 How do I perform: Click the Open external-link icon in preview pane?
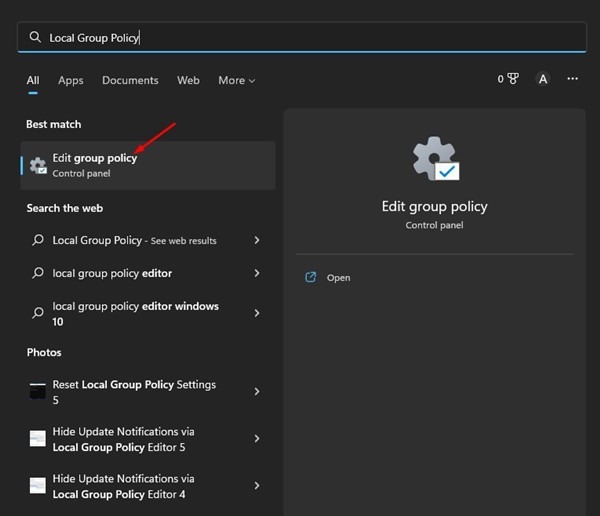310,277
